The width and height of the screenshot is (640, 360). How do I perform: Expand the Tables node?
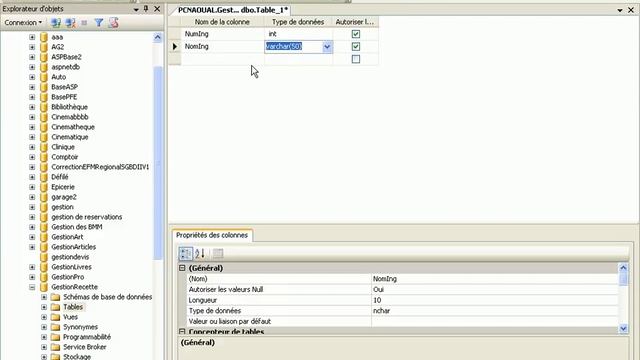click(44, 307)
